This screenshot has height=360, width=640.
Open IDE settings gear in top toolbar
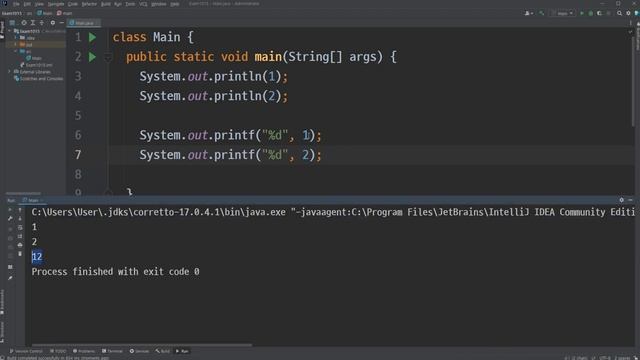628,13
